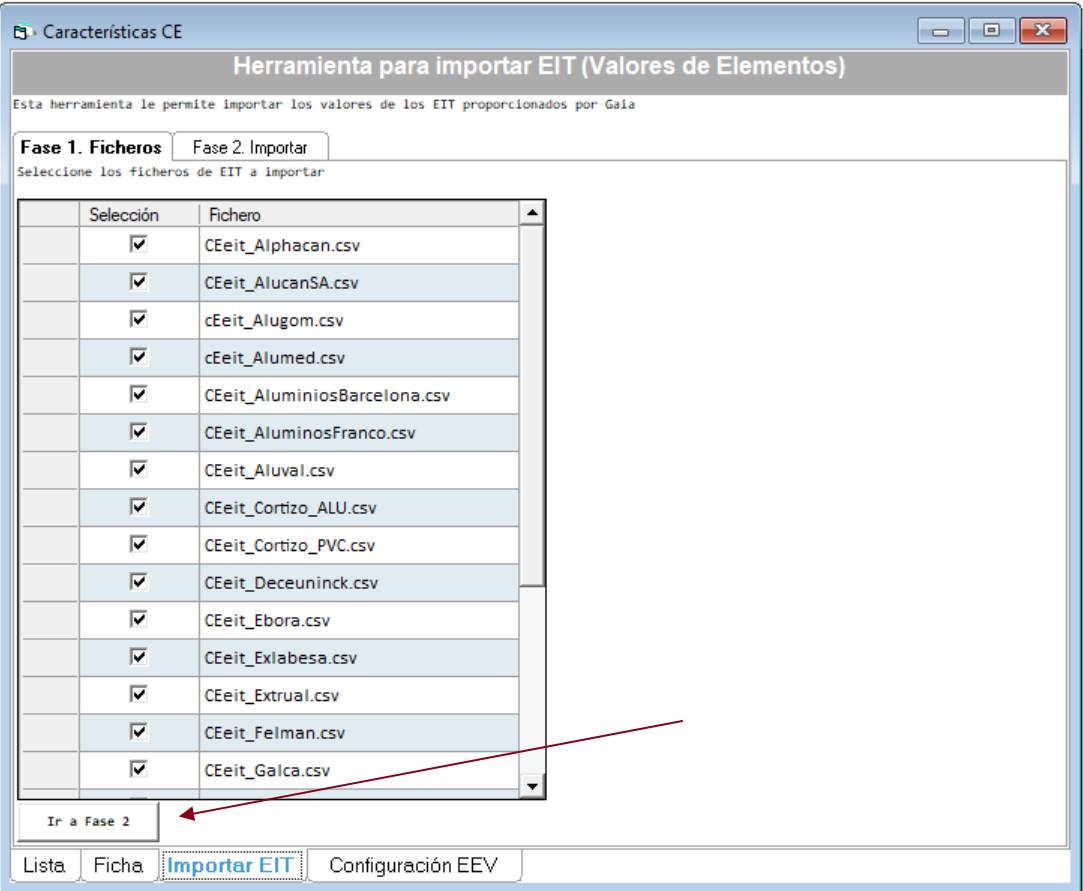Toggle CEeit_Felman.csv selection checkbox
1083x891 pixels.
coord(139,731)
